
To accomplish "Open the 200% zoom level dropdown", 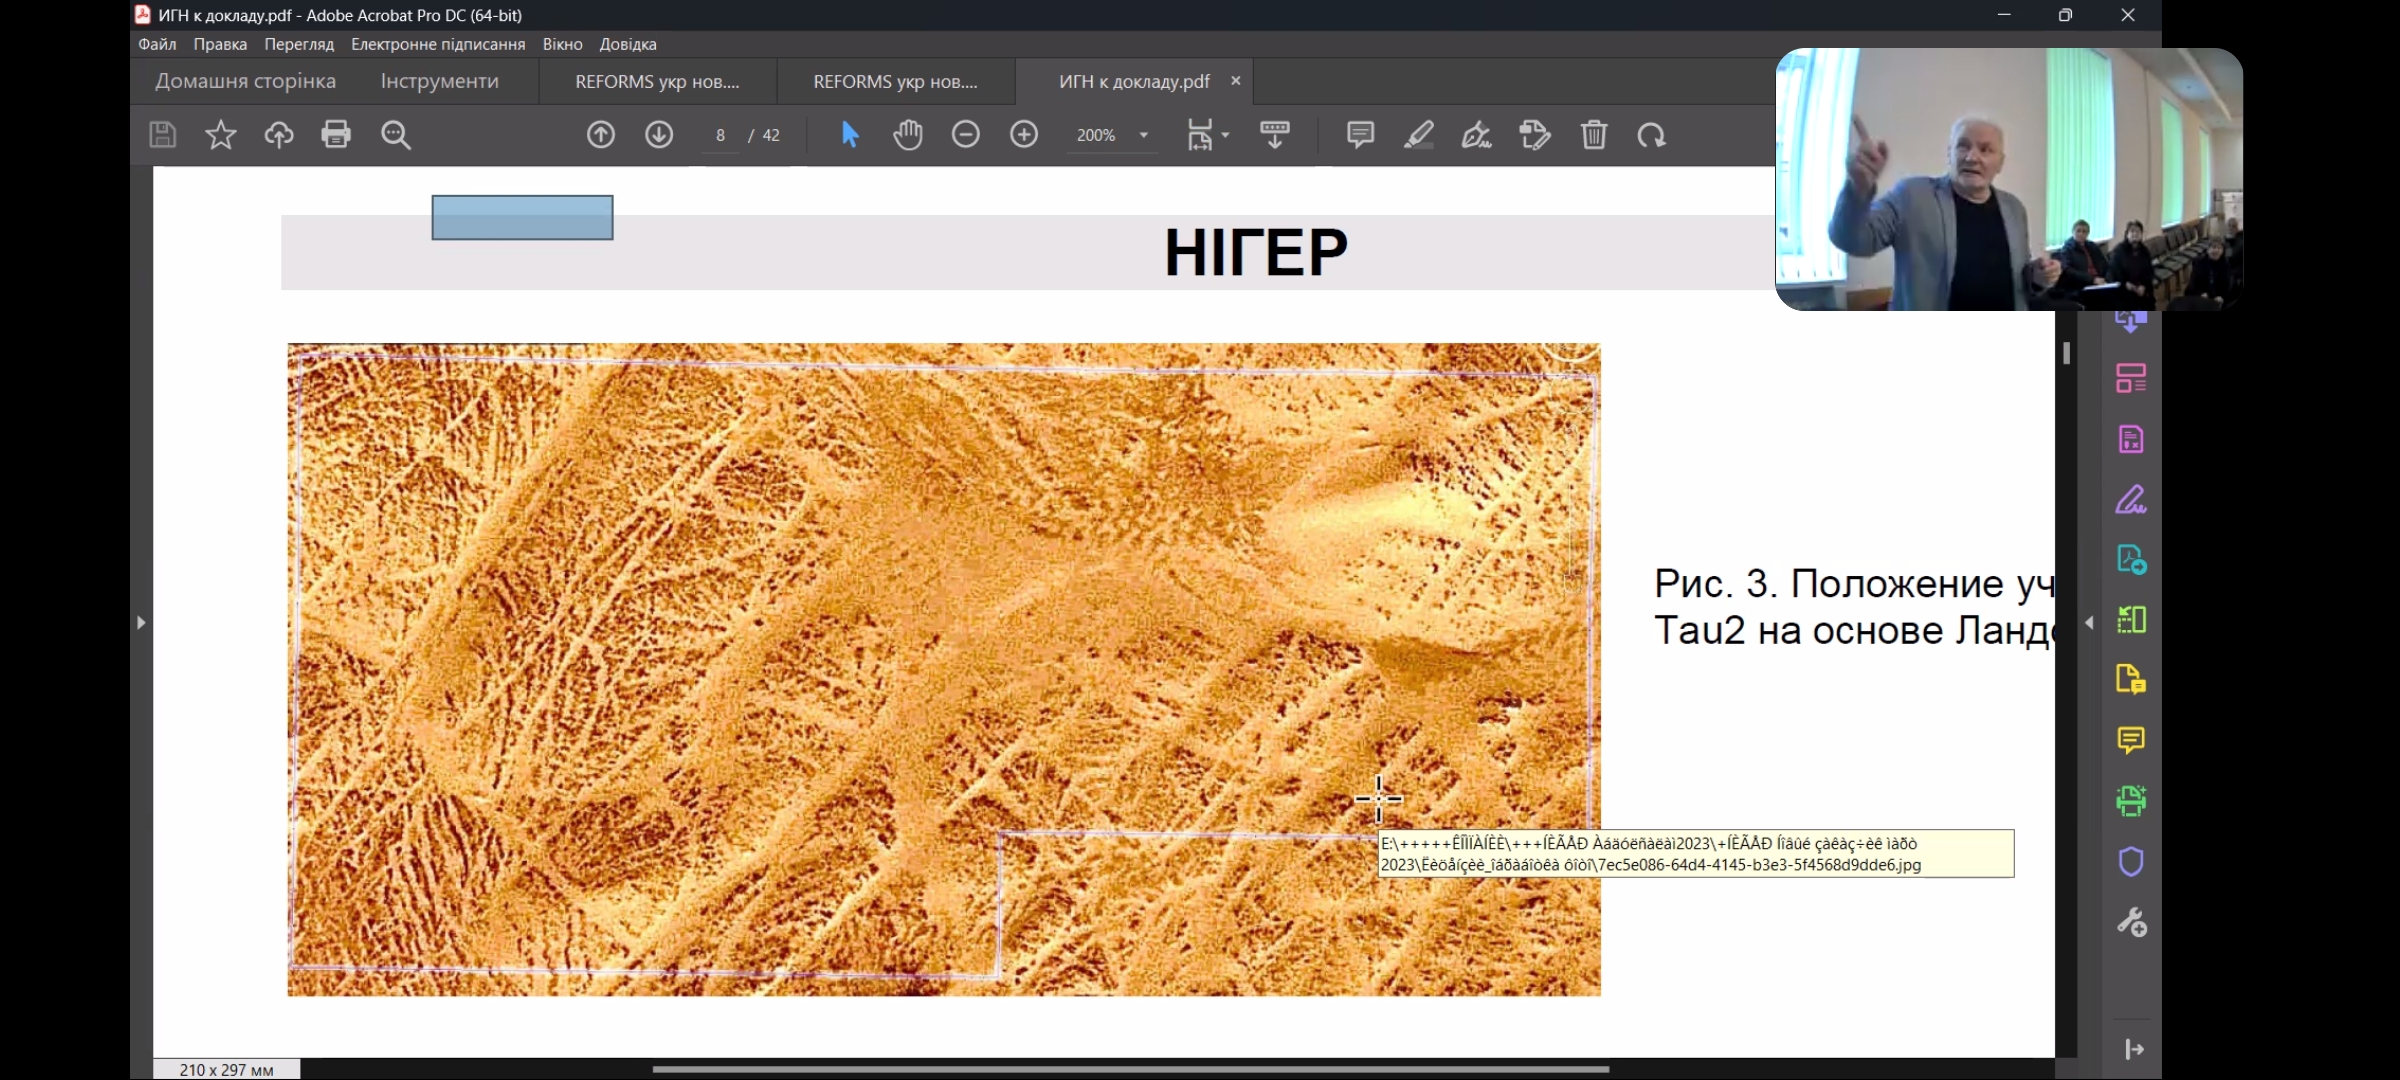I will point(1143,135).
